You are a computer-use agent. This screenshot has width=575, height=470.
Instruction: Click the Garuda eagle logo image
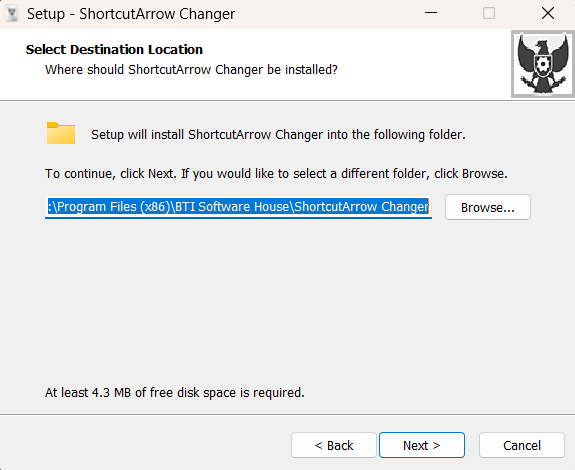tap(542, 64)
